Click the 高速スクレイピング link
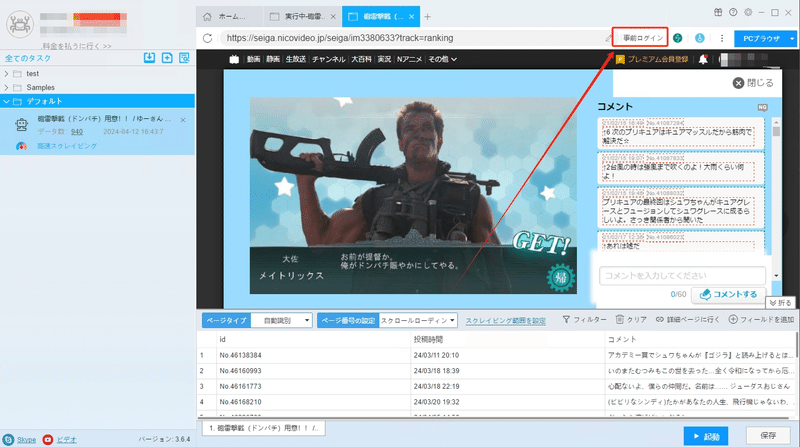Screen dimensions: 800x447 click(67, 146)
